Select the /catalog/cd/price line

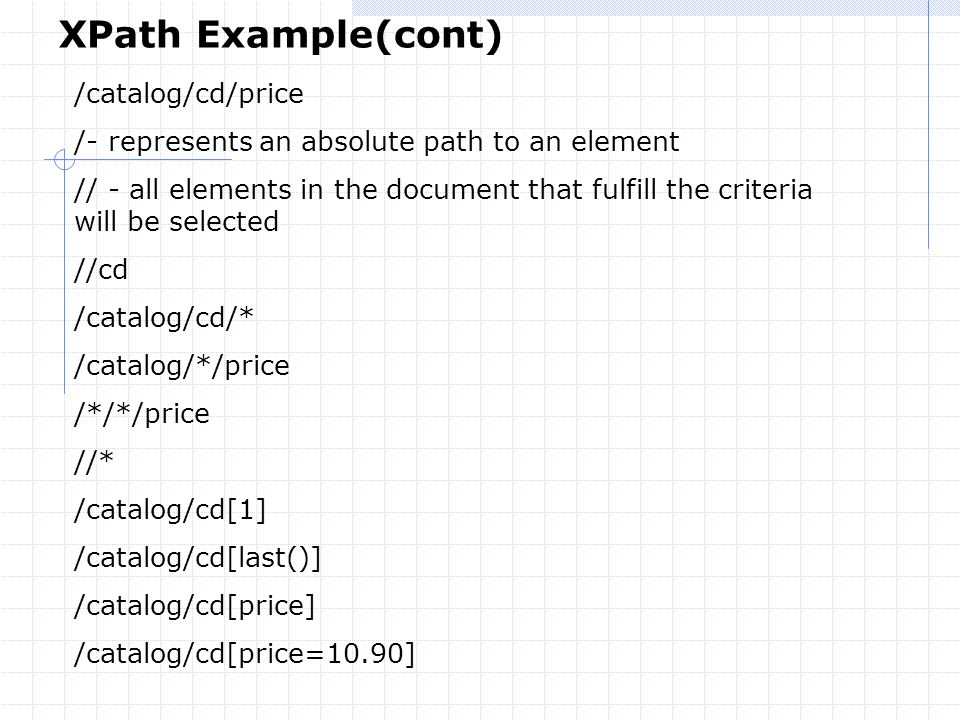[x=189, y=94]
